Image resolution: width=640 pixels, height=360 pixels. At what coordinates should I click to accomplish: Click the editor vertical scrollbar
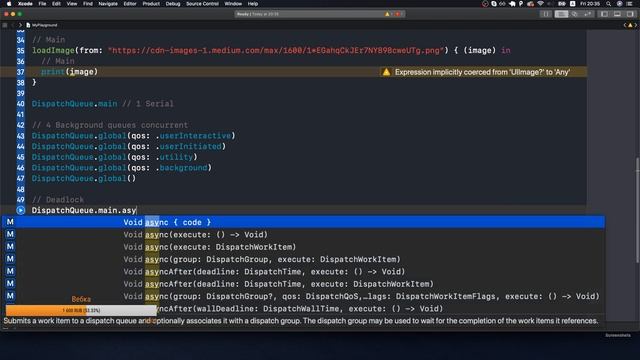pyautogui.click(x=637, y=210)
